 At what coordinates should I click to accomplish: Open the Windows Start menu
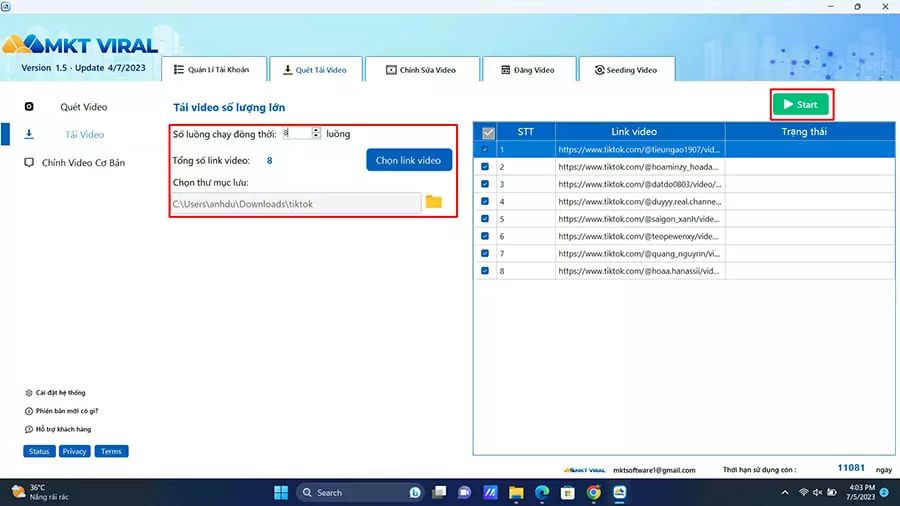coord(281,492)
